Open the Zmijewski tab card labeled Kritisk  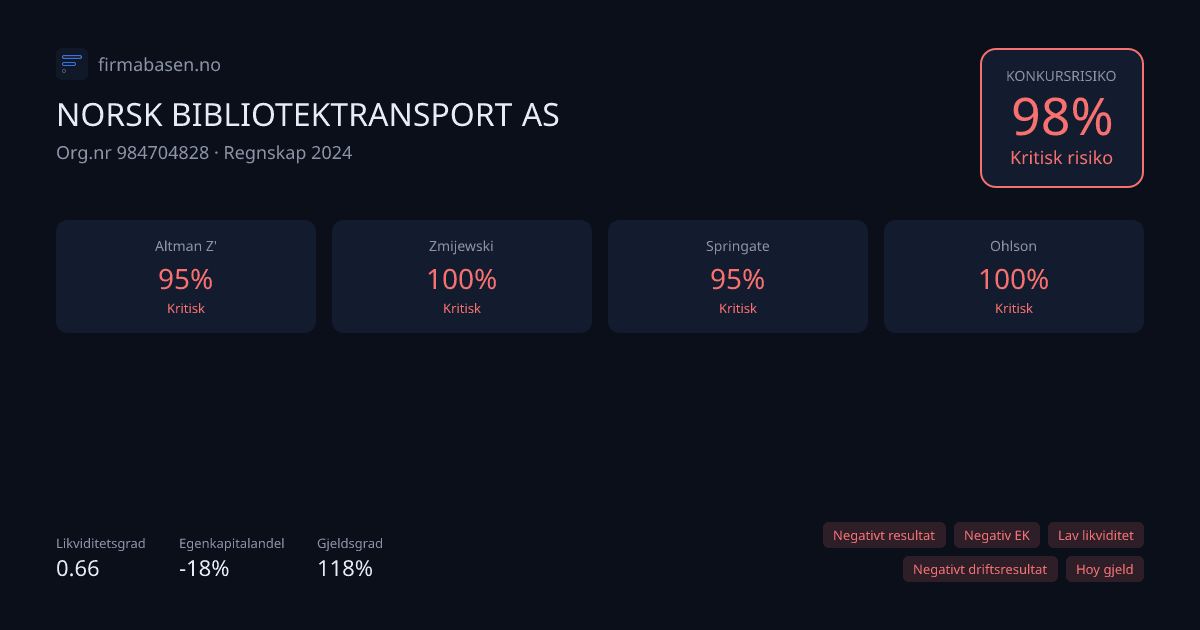(461, 308)
